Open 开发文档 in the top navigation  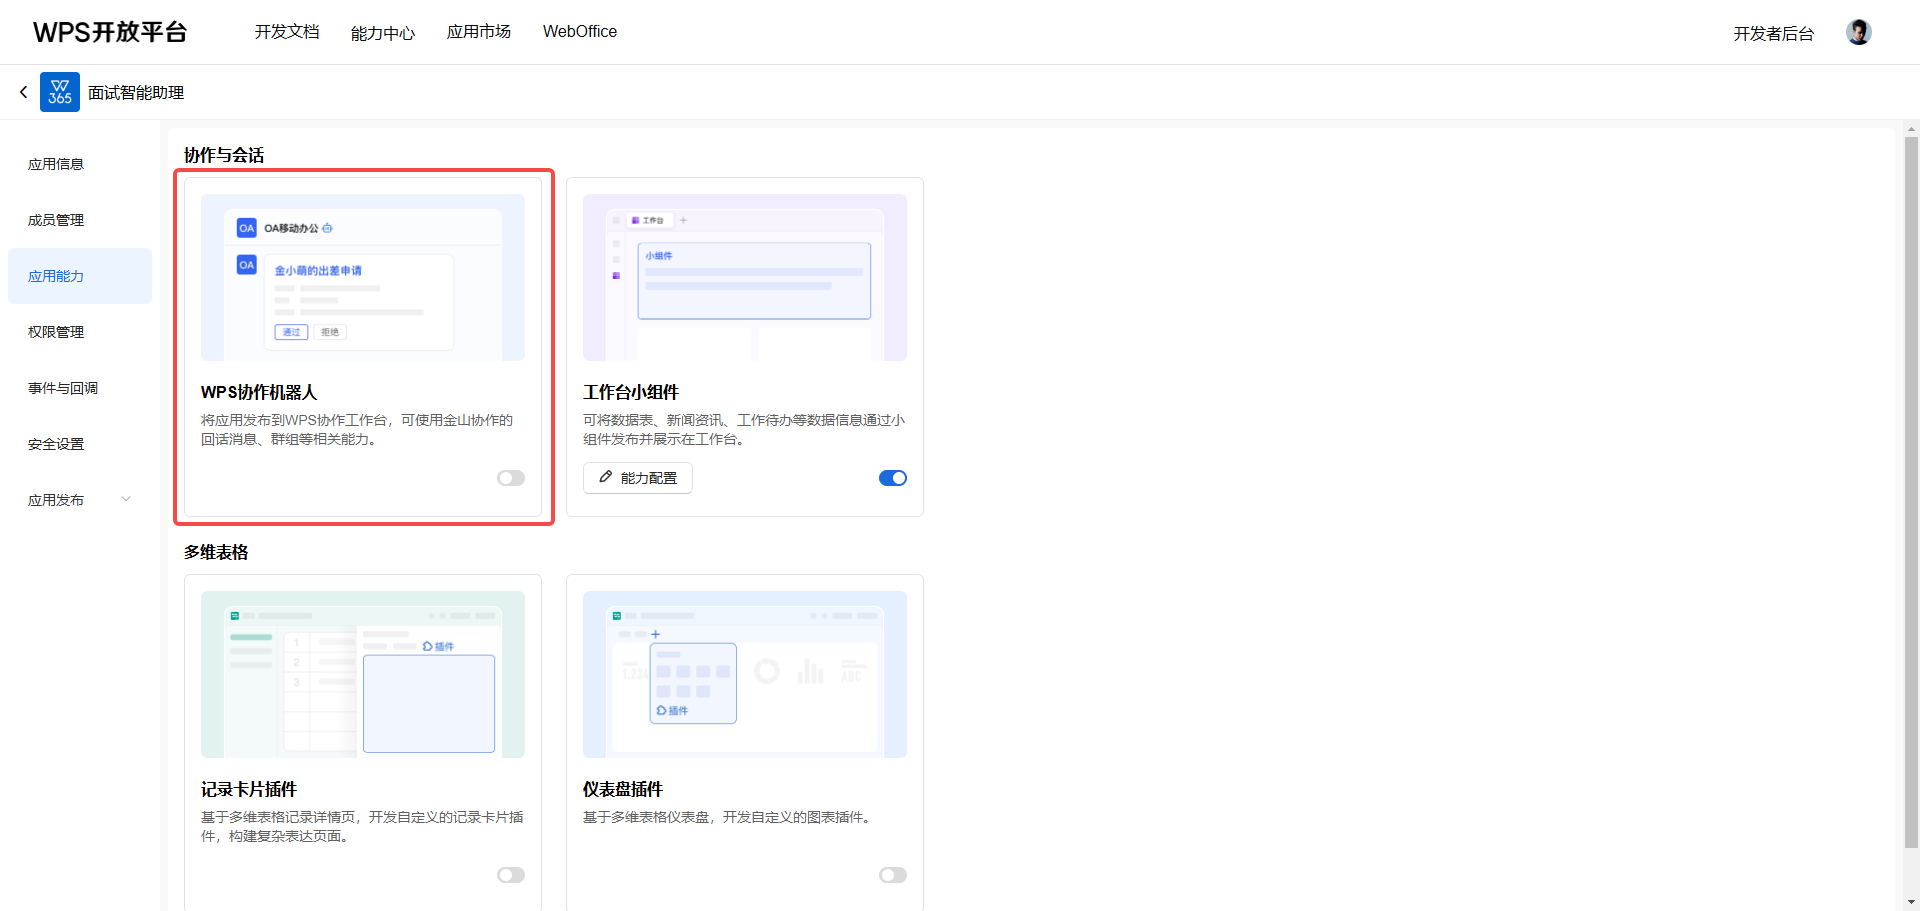coord(287,32)
